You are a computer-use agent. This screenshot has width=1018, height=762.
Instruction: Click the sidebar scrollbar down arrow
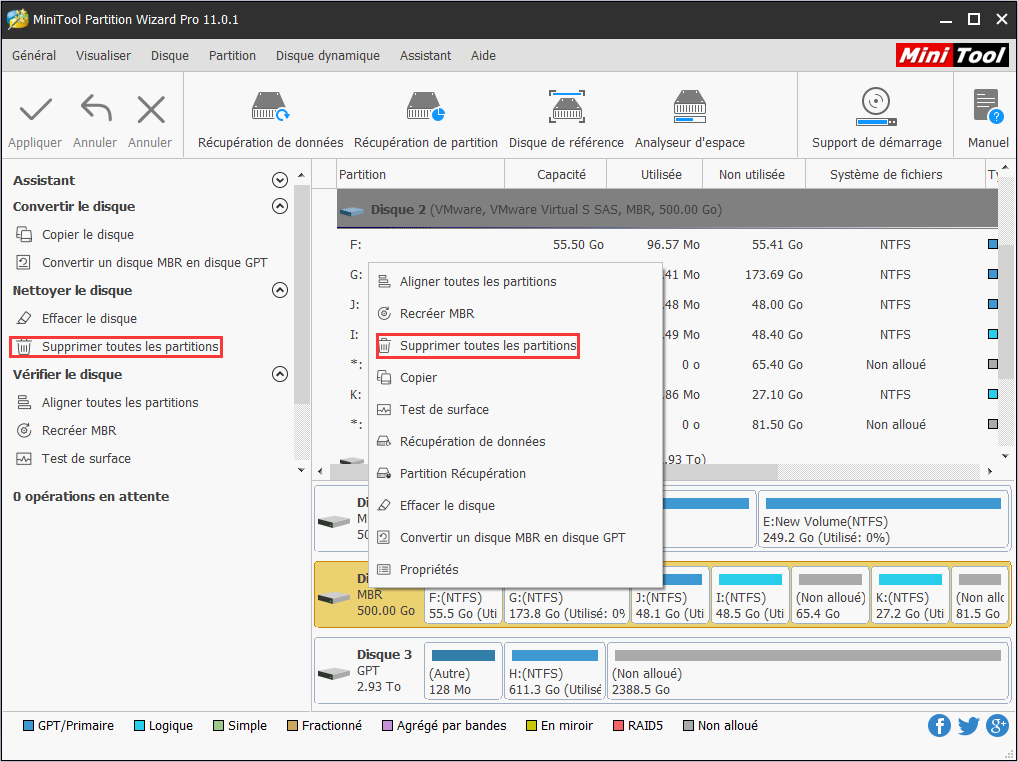coord(301,470)
